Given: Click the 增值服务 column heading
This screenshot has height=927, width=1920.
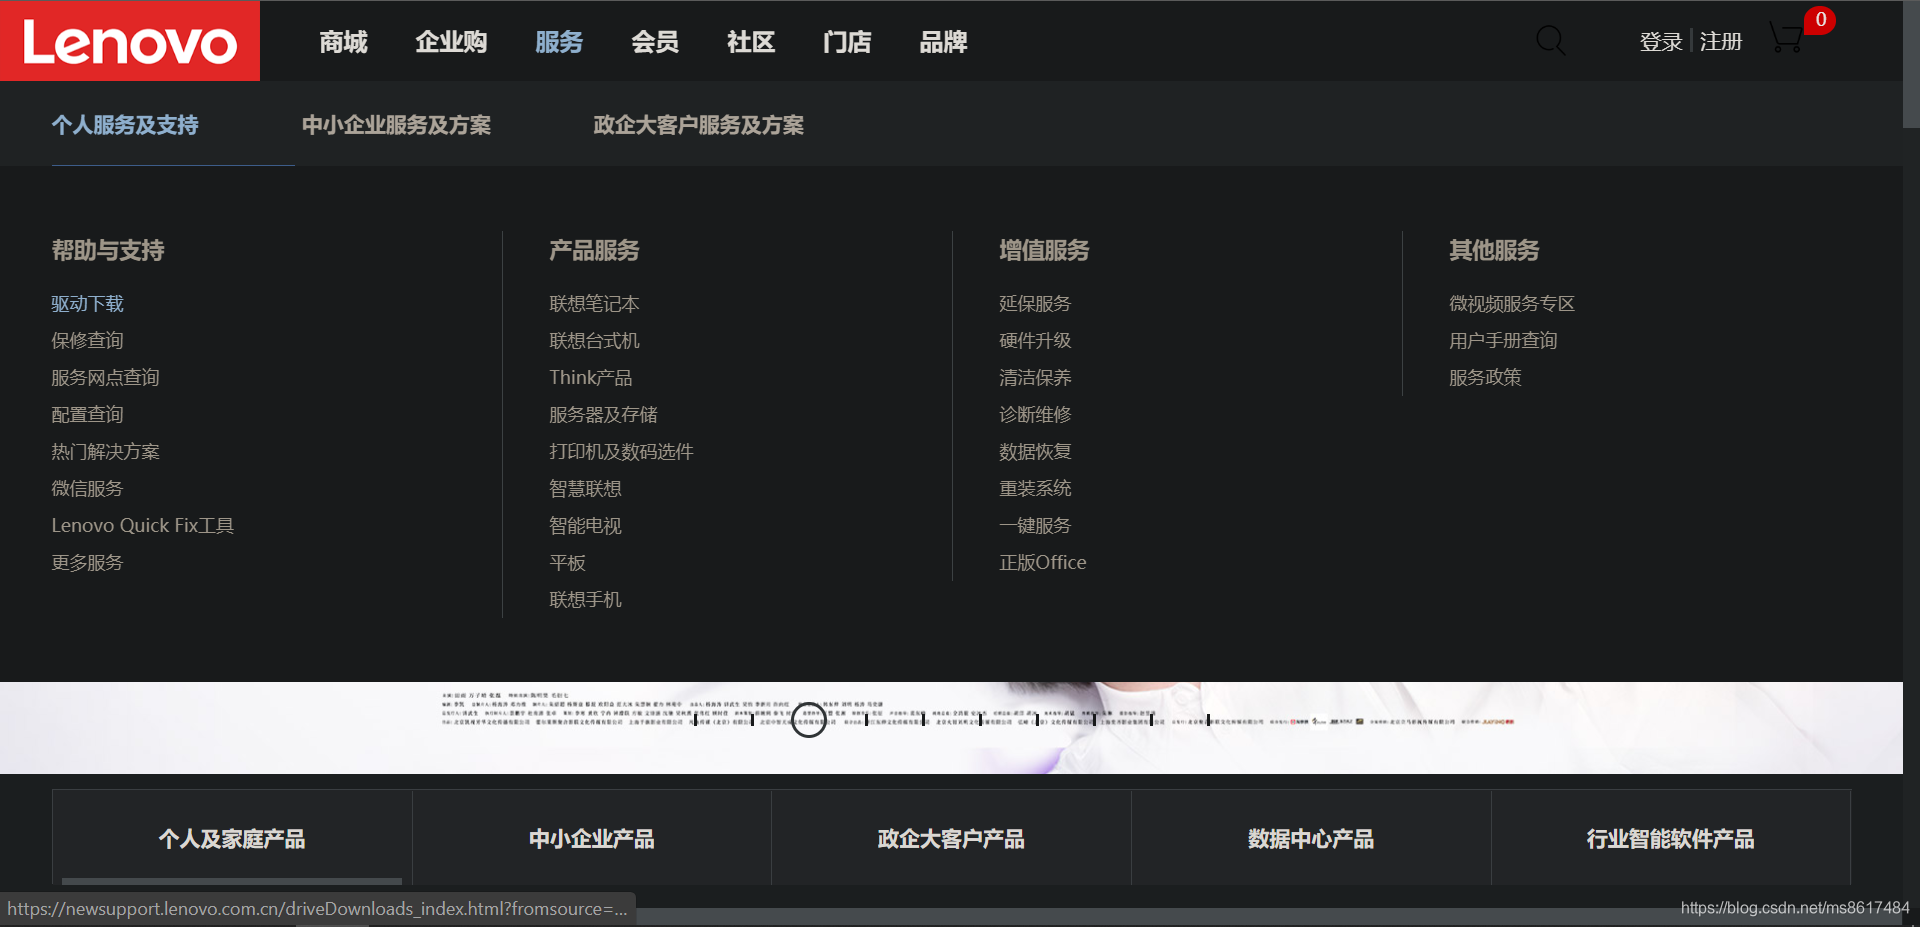Looking at the screenshot, I should pyautogui.click(x=1044, y=250).
